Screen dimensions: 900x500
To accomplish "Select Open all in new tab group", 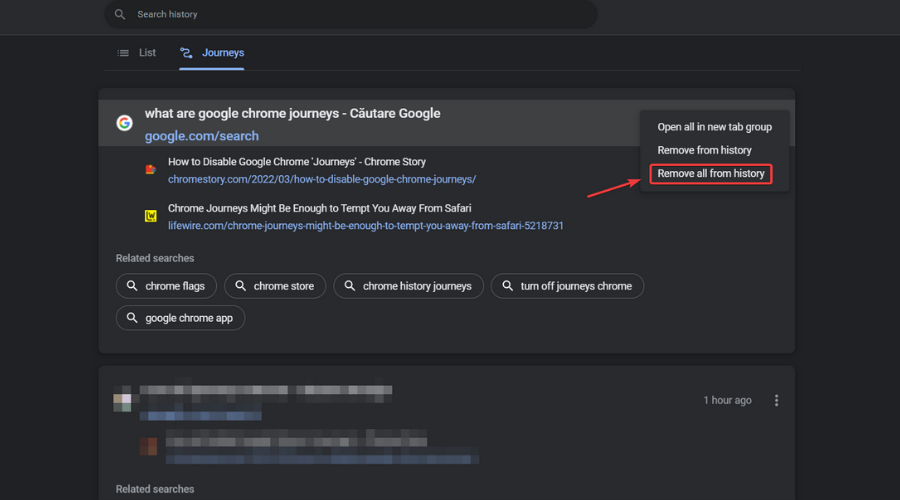I will point(715,127).
